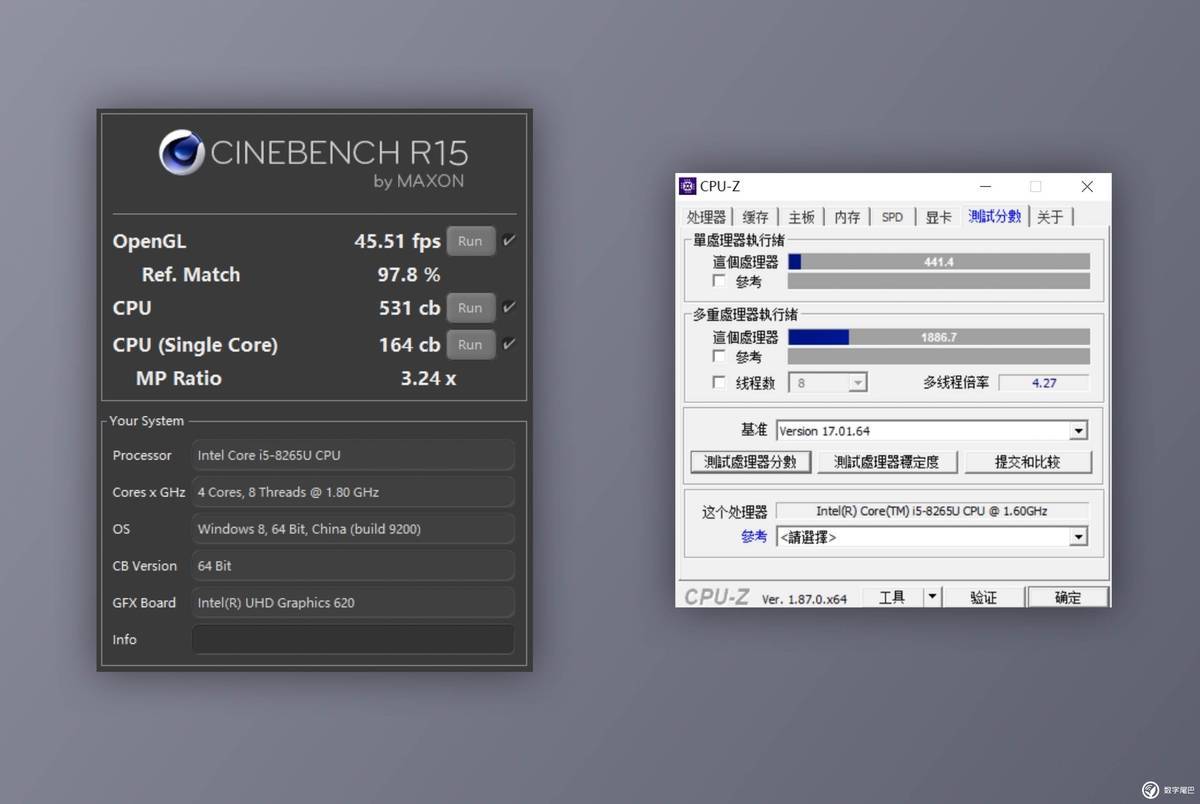Check the 线程数 checkbox
Screen dimensions: 1200x804
(x=719, y=383)
